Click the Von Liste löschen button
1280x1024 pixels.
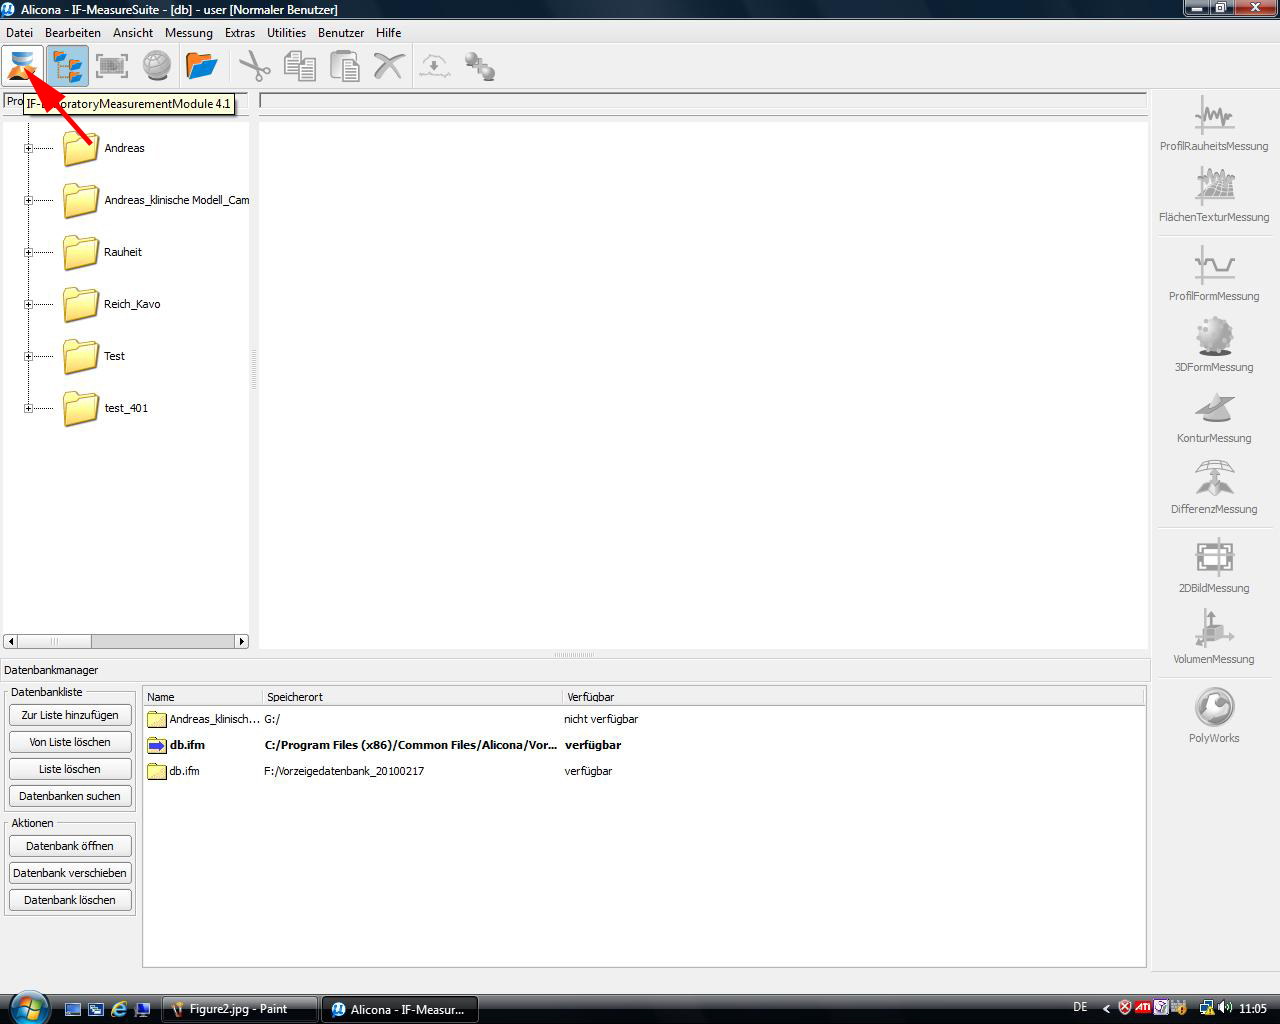(x=70, y=742)
